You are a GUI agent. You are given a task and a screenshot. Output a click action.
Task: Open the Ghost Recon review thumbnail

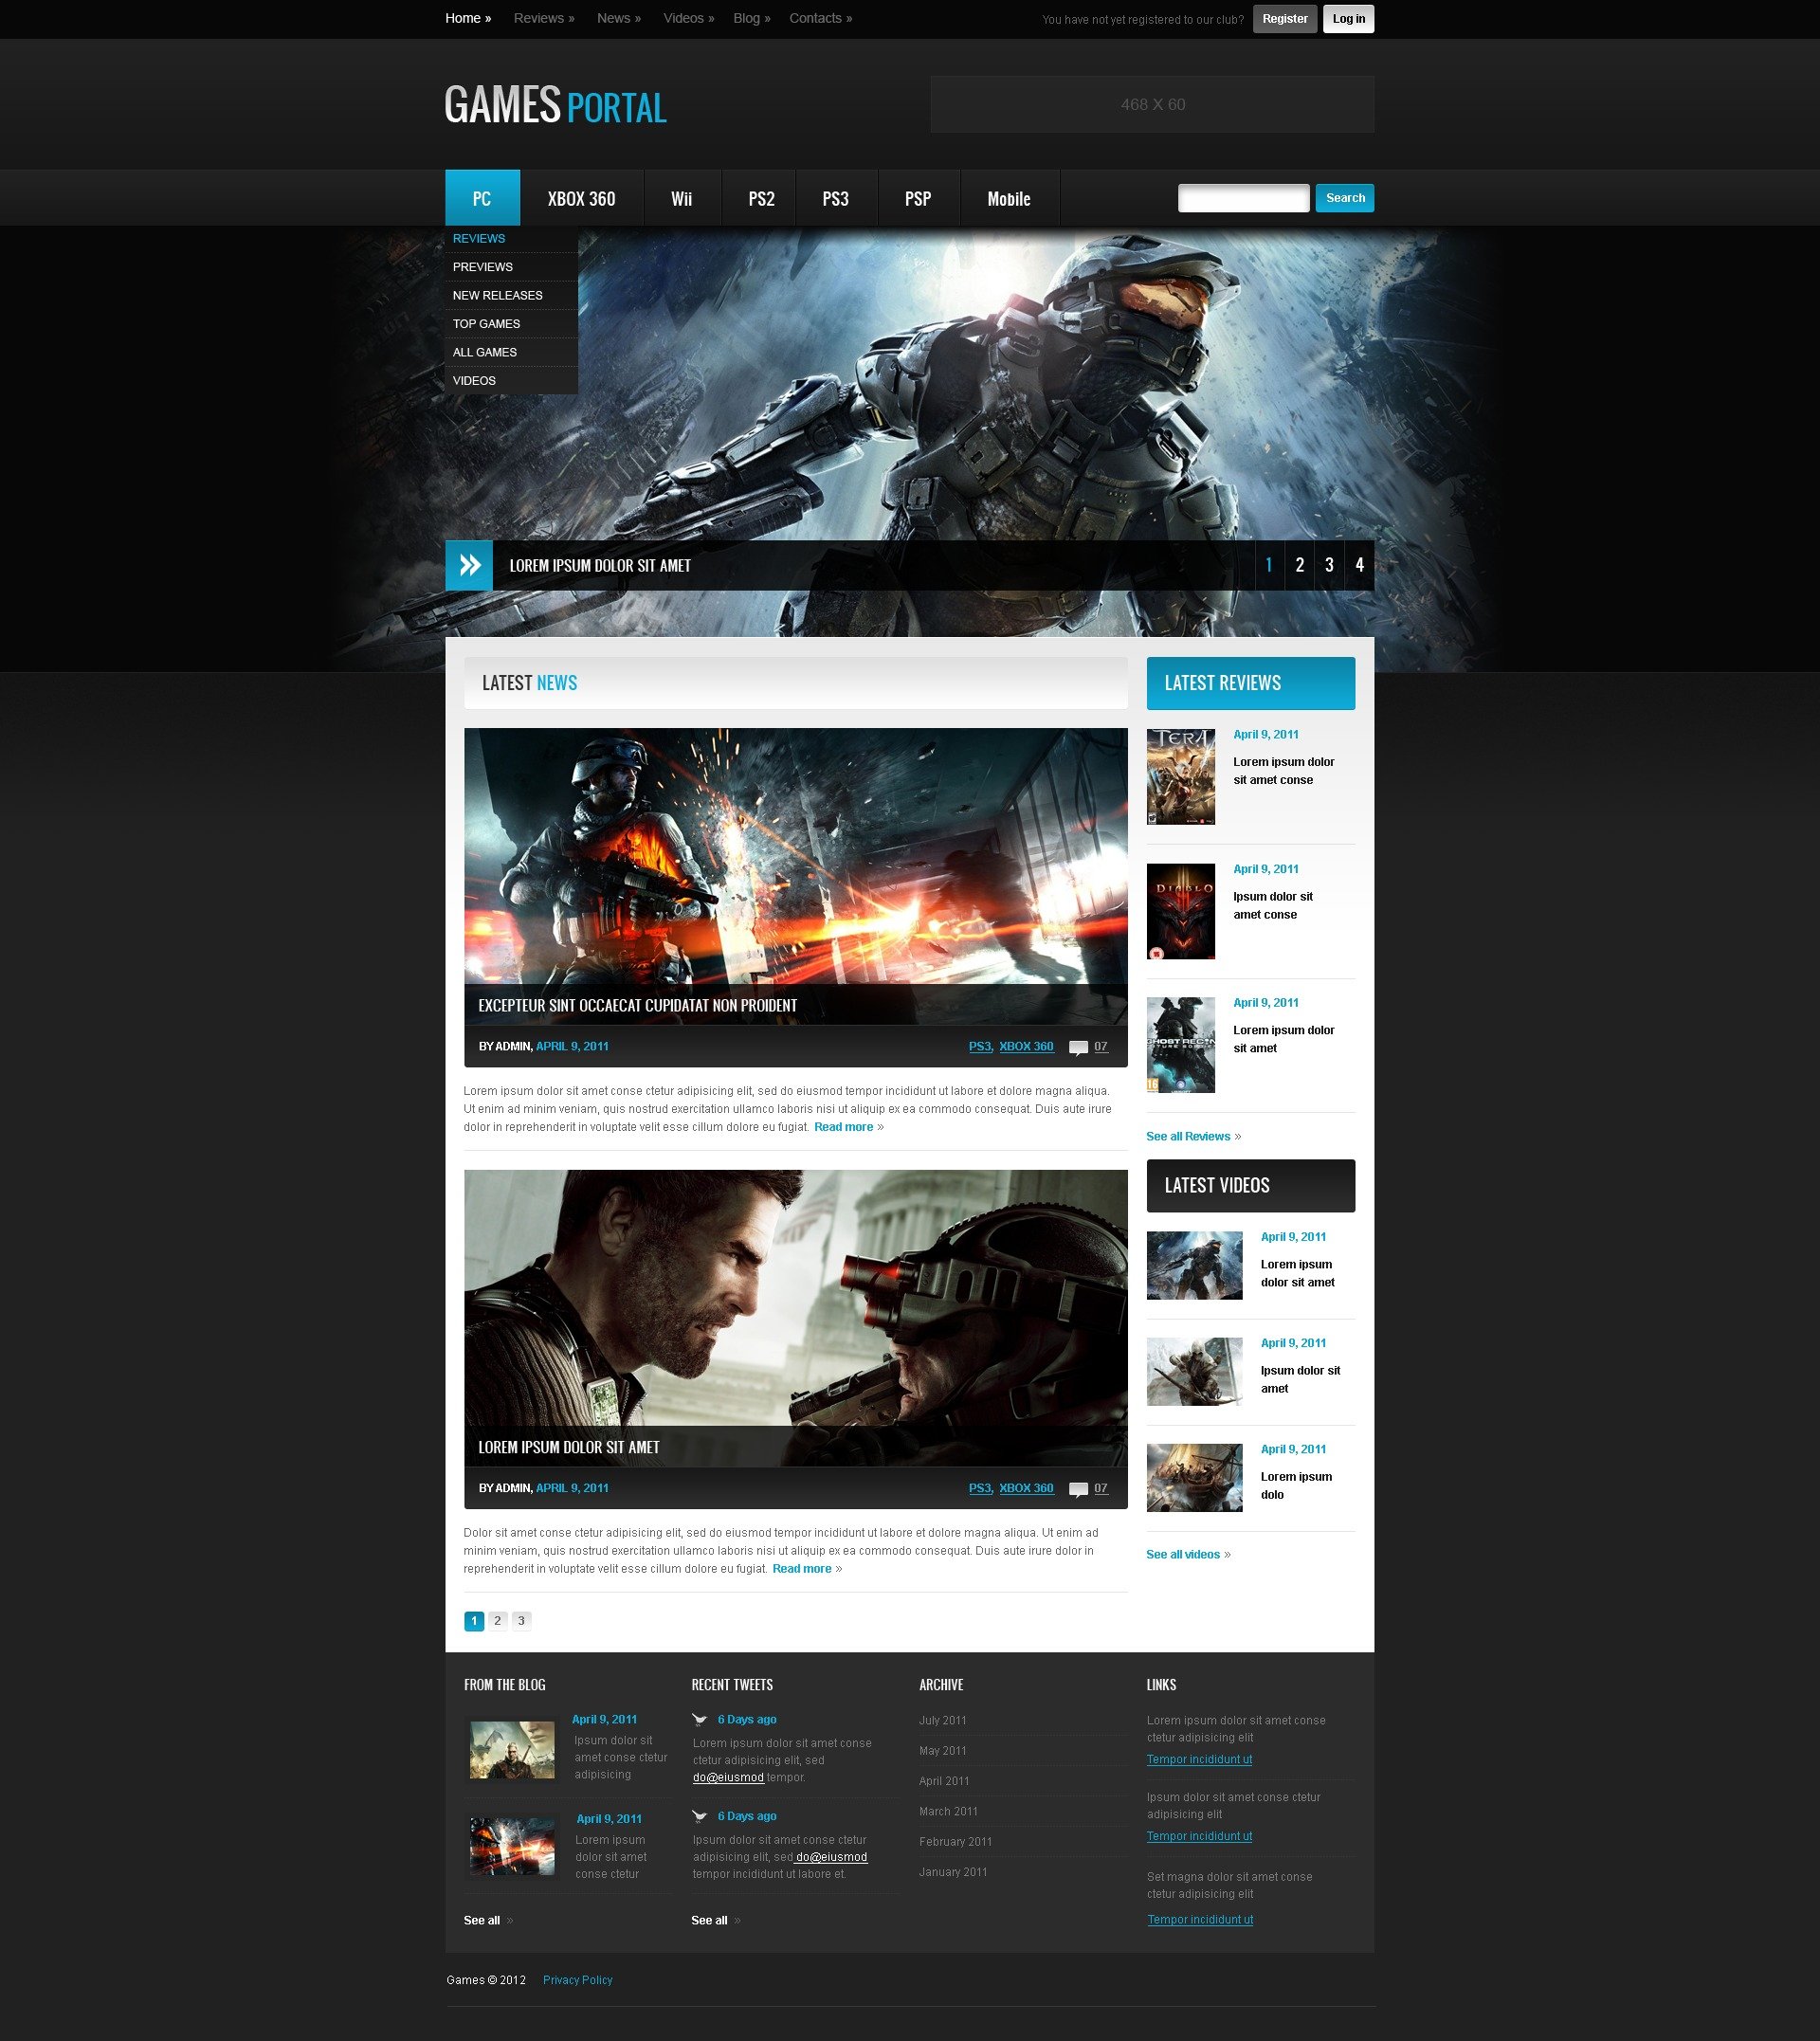point(1180,1045)
